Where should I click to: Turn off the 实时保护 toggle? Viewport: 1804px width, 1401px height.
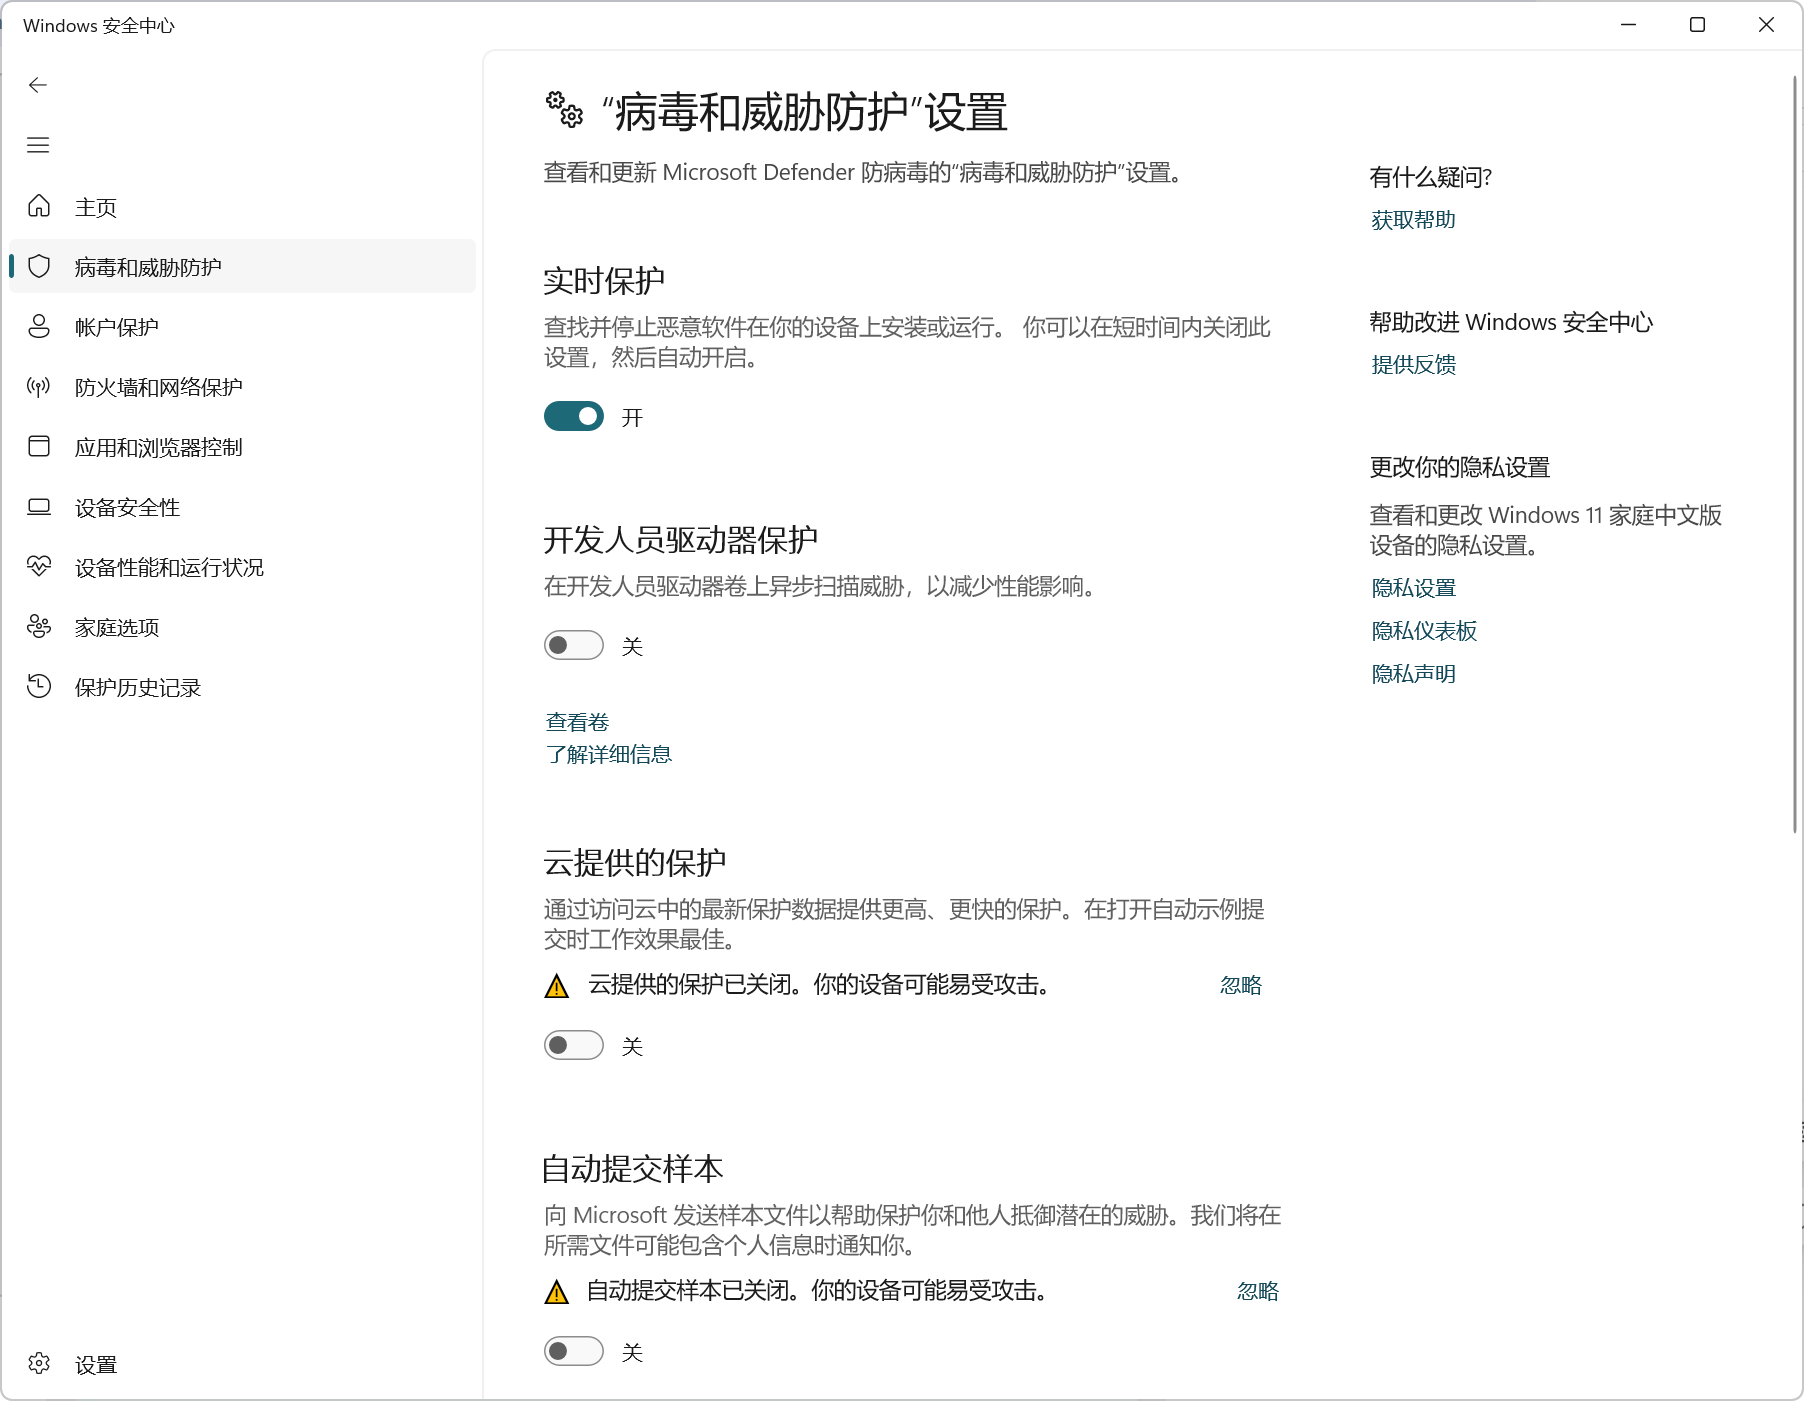coord(574,416)
